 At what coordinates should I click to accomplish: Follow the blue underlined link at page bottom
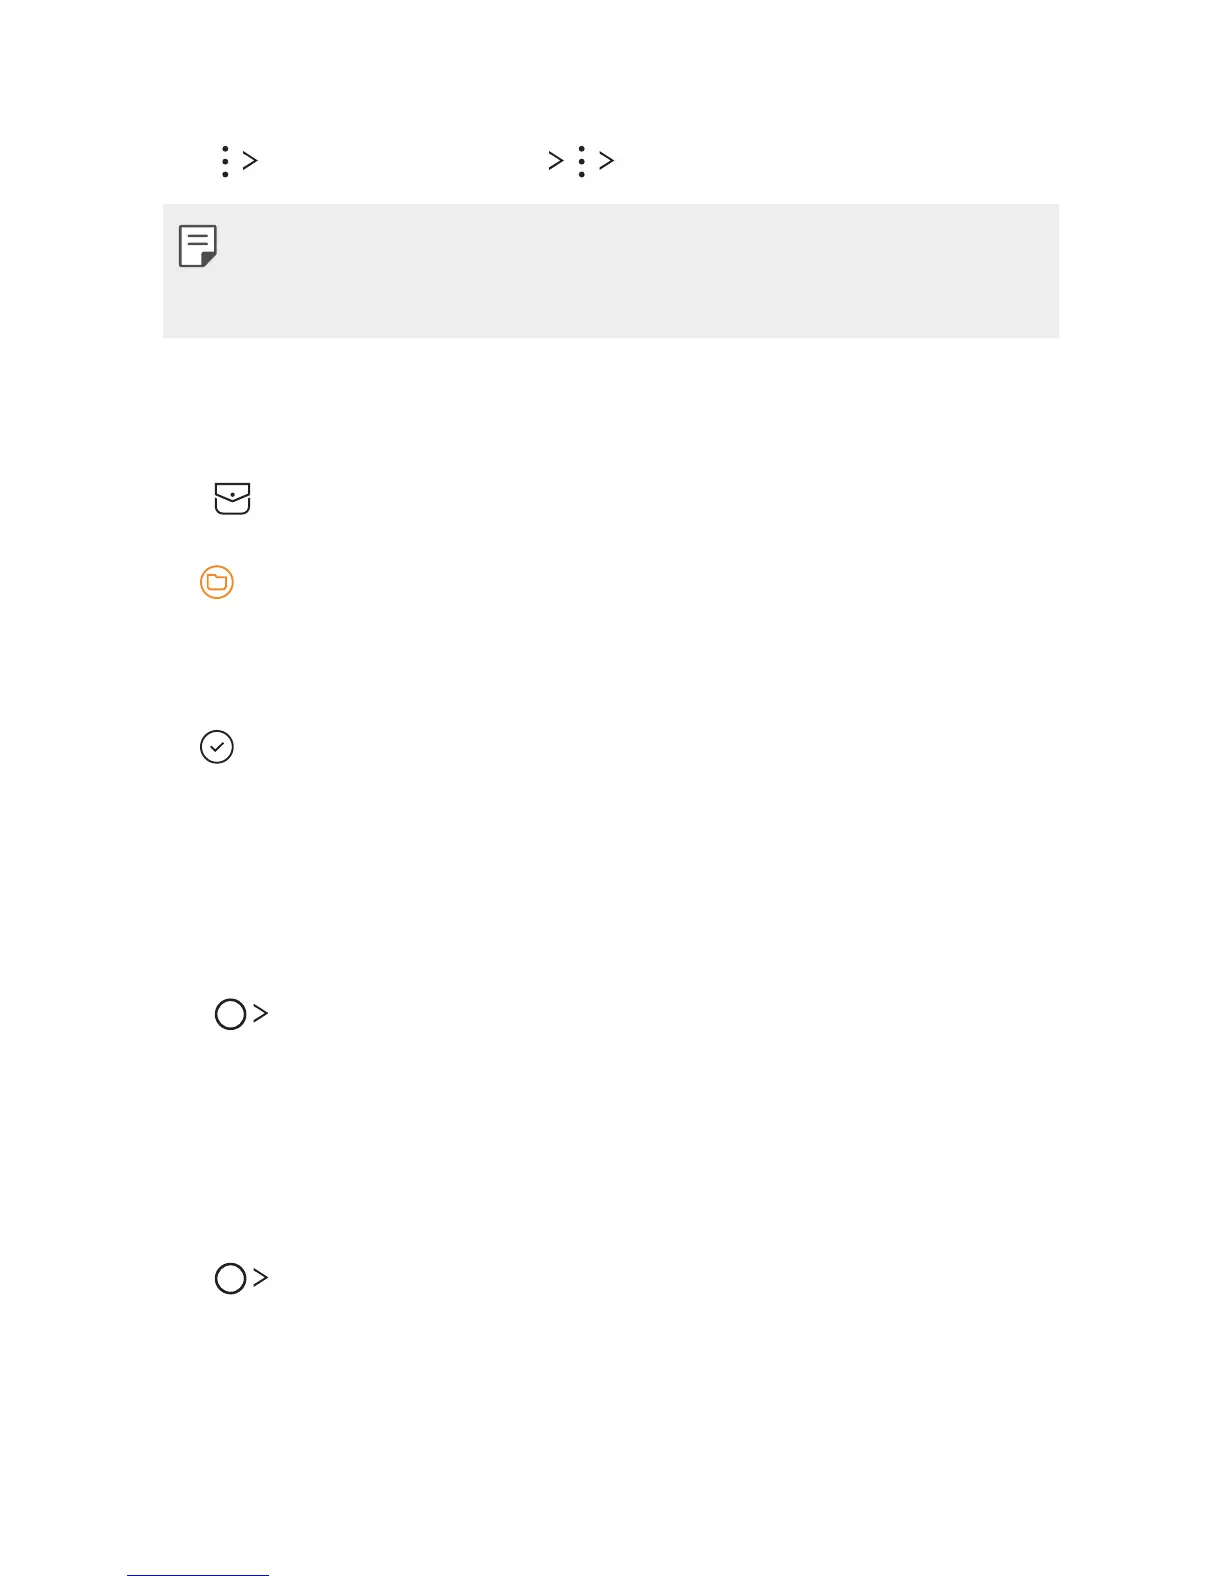pyautogui.click(x=198, y=1574)
